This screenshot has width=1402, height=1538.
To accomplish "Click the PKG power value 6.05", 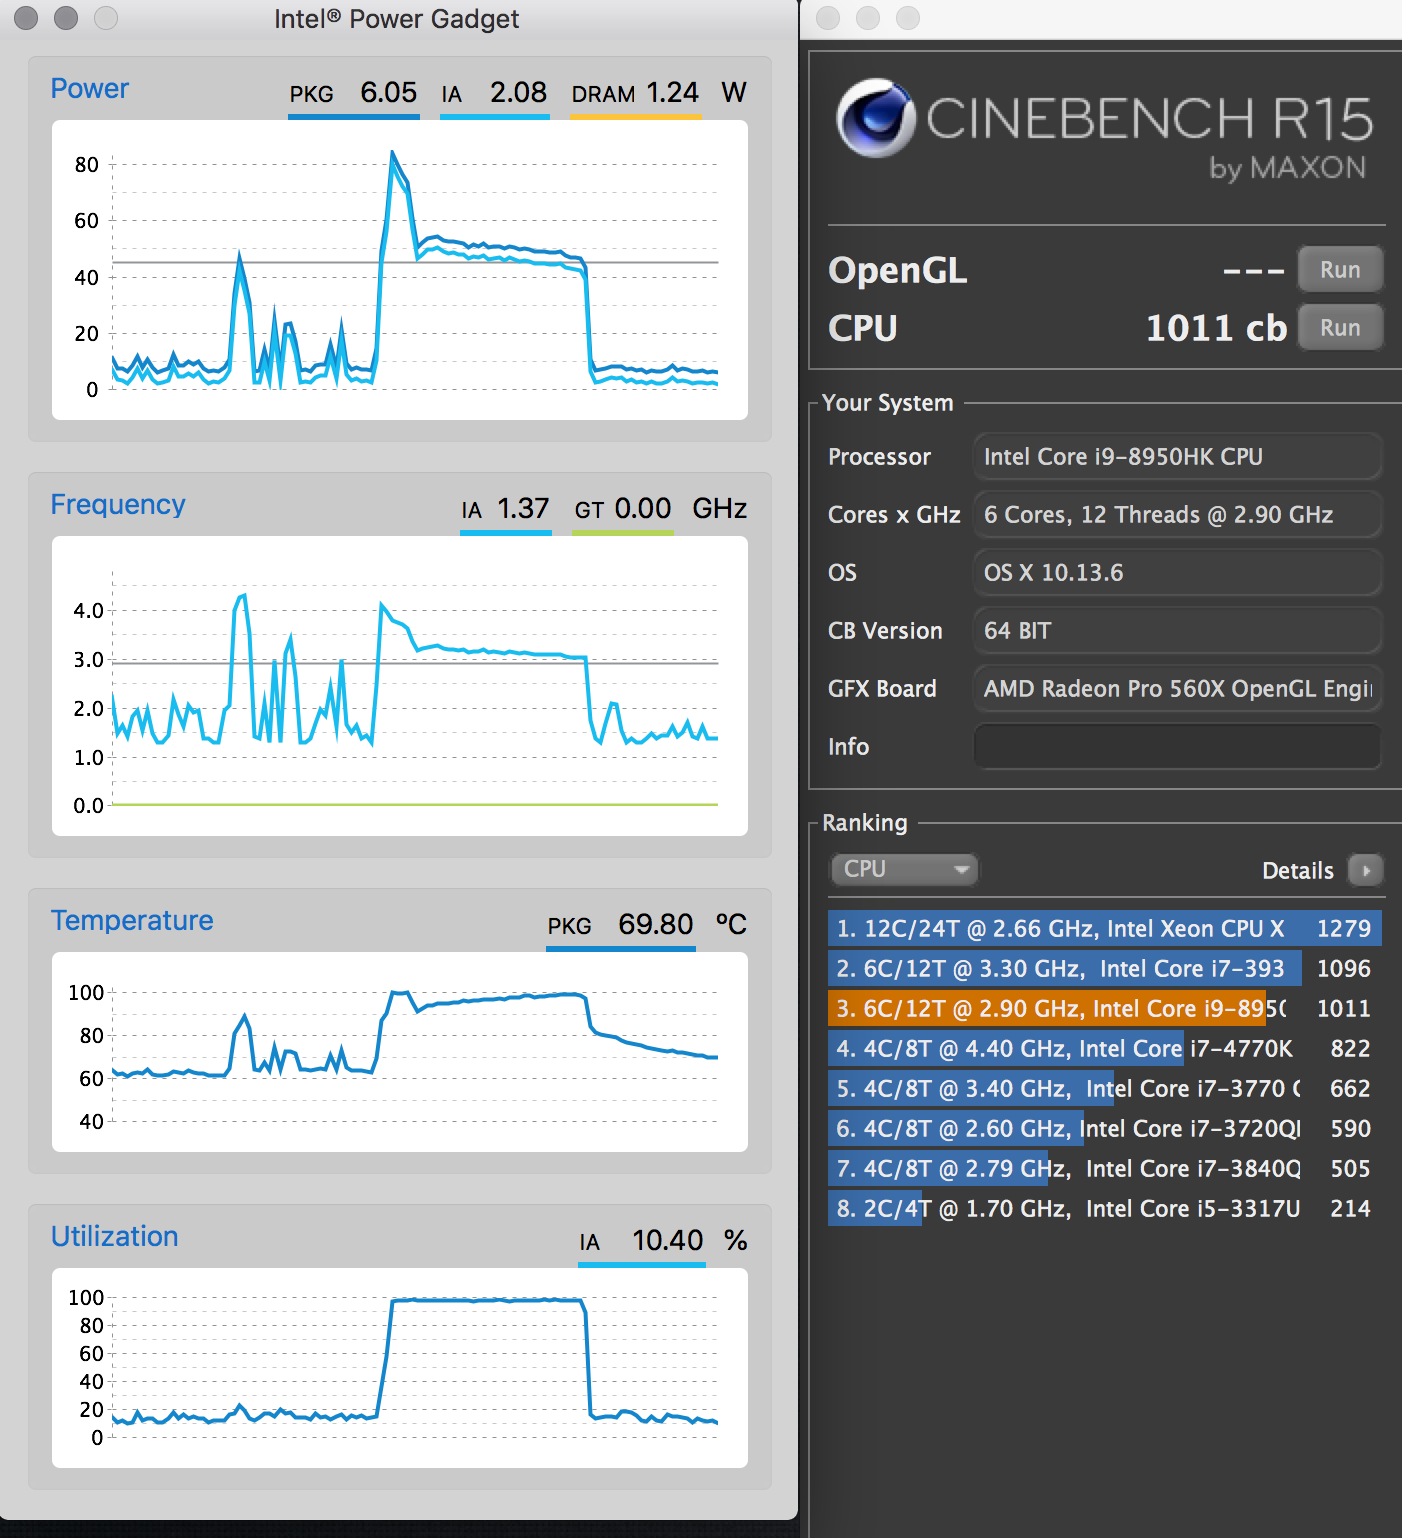I will [388, 92].
